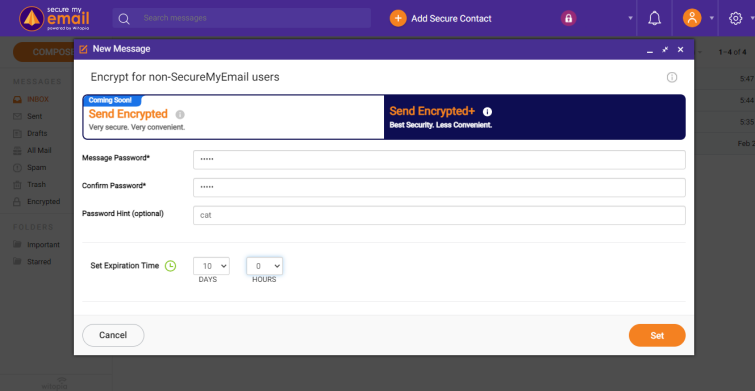Click the Password Hint field
The image size is (755, 391).
coord(439,215)
